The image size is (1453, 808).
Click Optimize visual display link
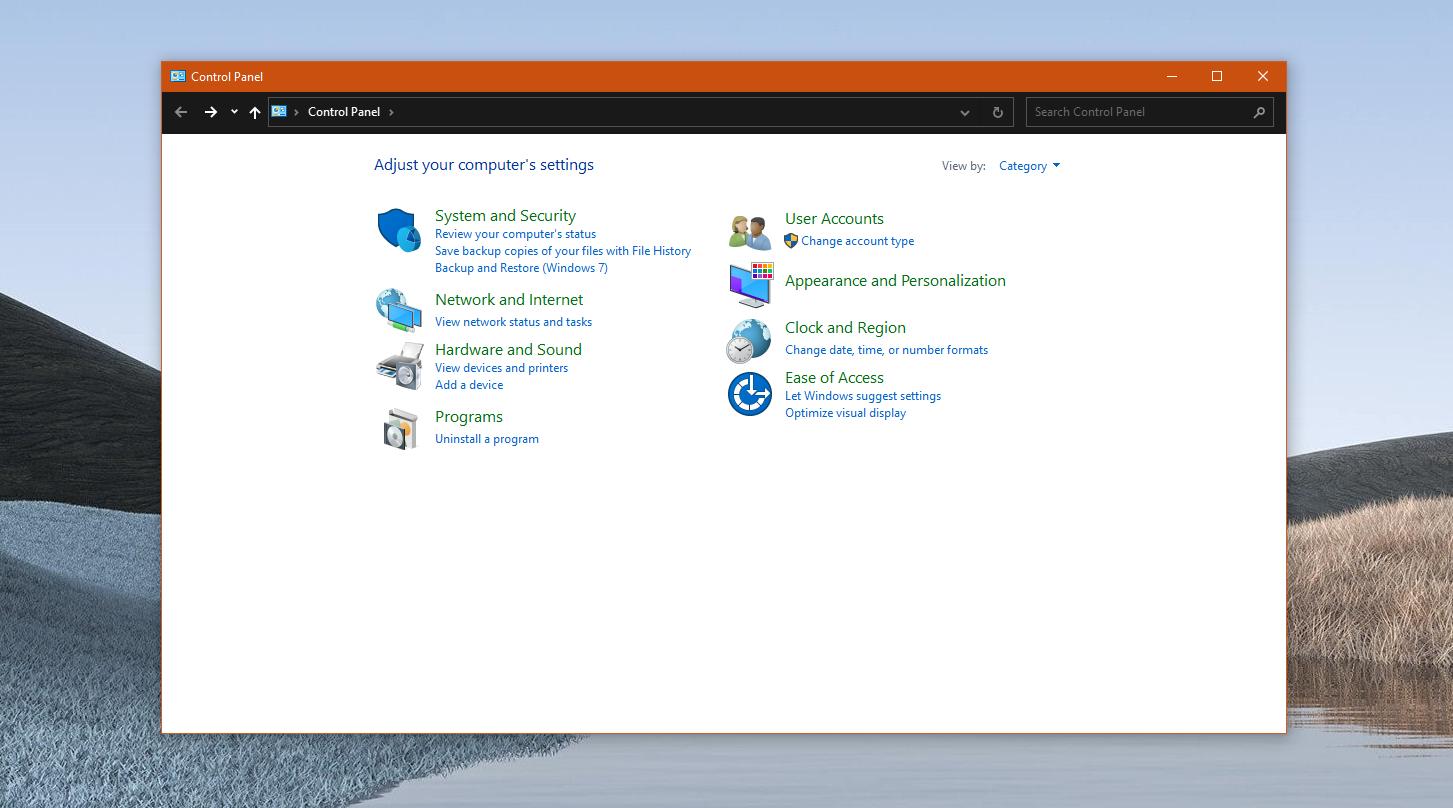845,413
